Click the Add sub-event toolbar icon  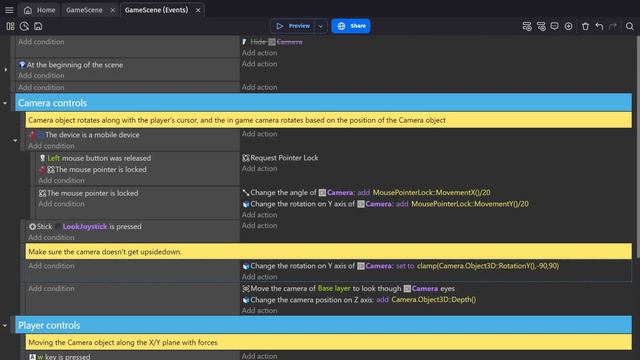[541, 26]
